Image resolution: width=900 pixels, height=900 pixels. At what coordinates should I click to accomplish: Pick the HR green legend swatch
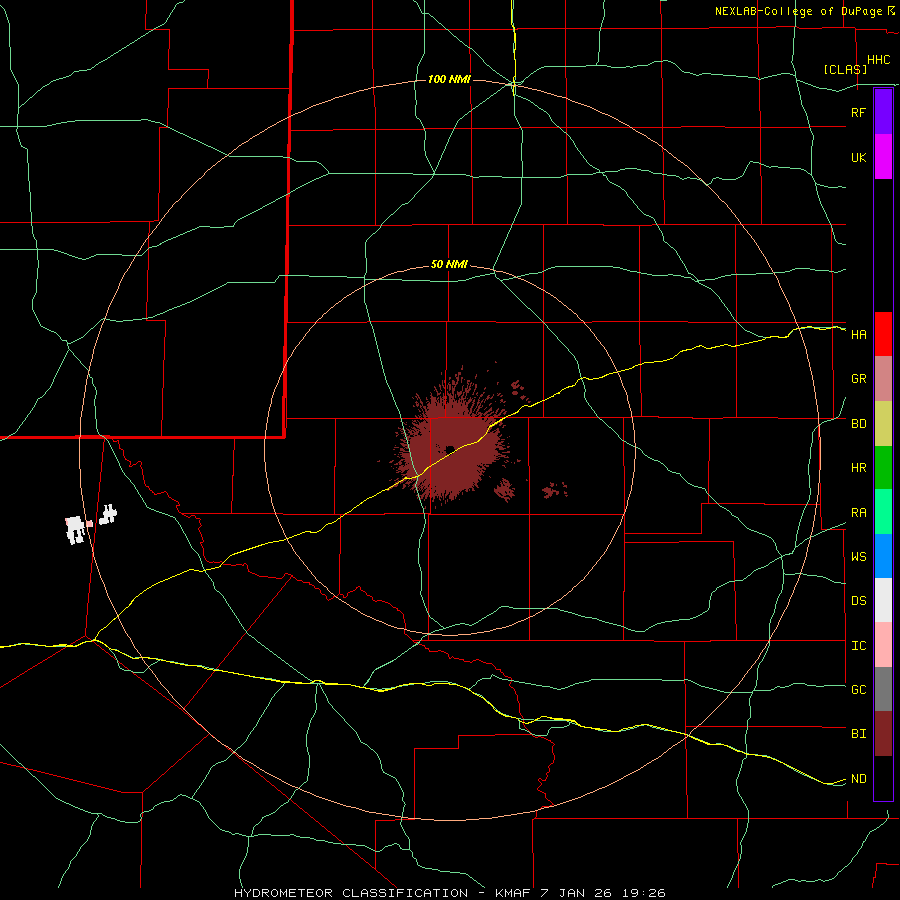[x=883, y=468]
